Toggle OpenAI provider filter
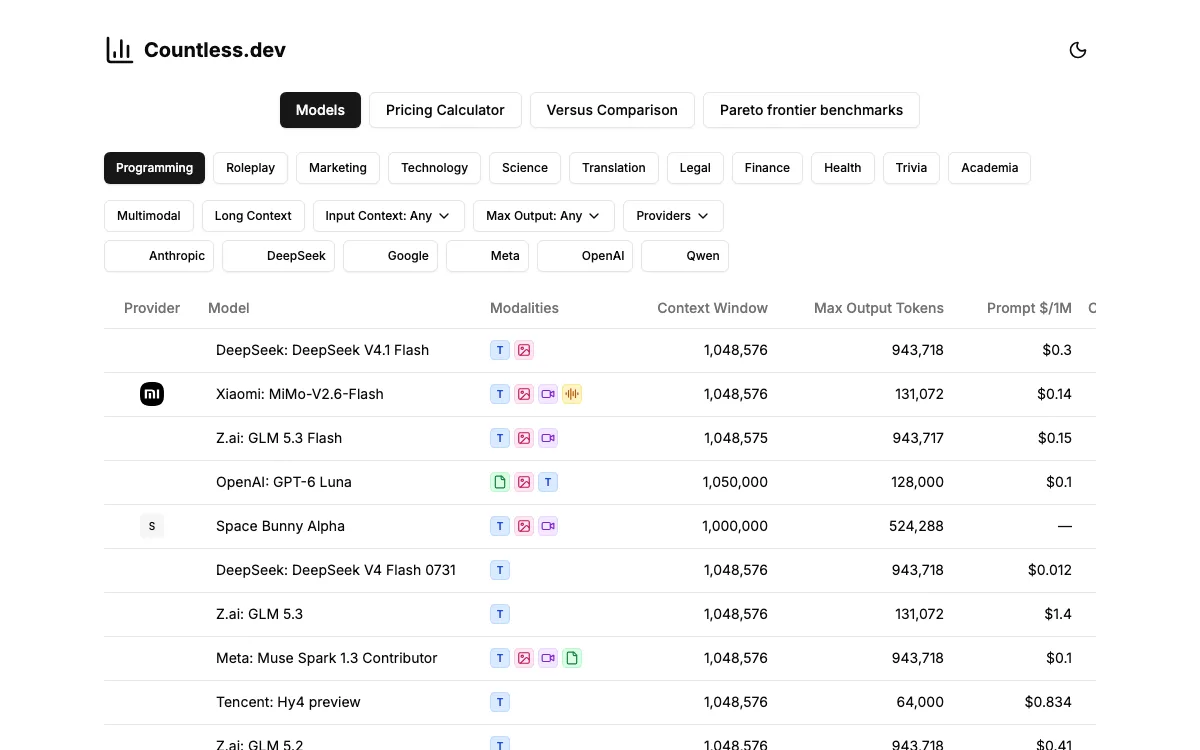Image resolution: width=1200 pixels, height=750 pixels. pos(585,256)
